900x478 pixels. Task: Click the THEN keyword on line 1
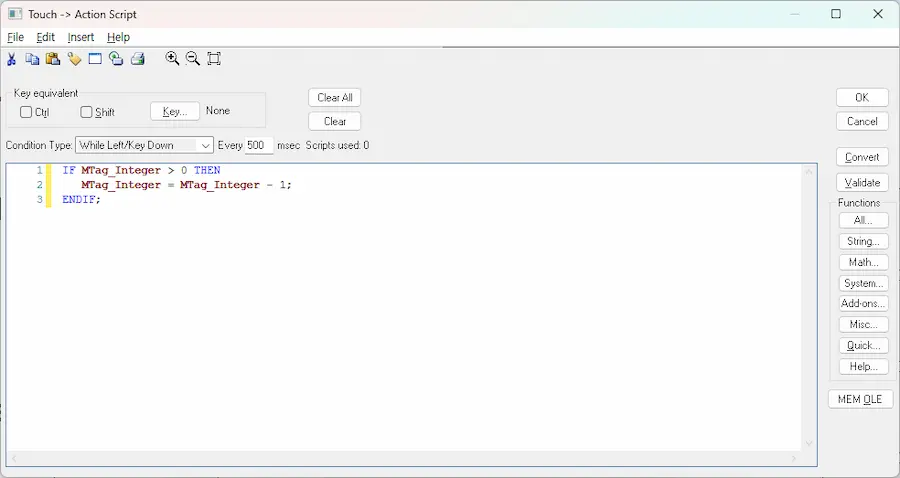pos(207,170)
